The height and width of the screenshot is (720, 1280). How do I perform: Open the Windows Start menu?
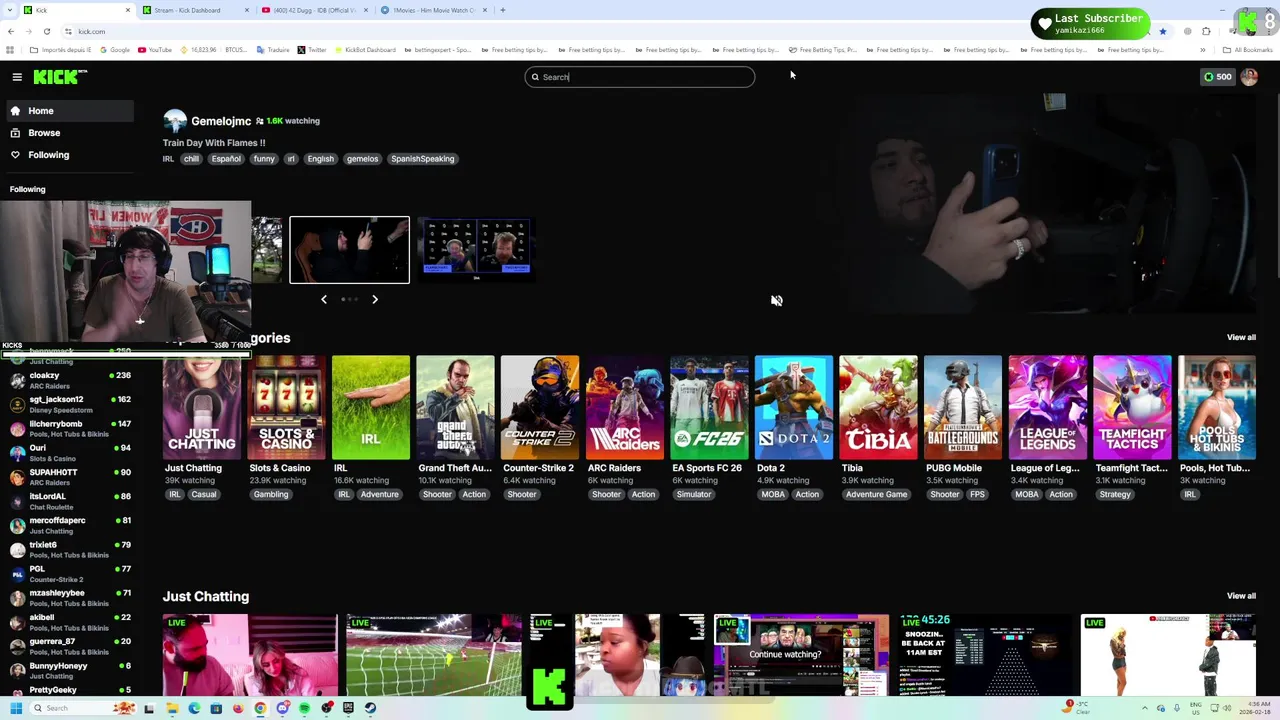[15, 708]
